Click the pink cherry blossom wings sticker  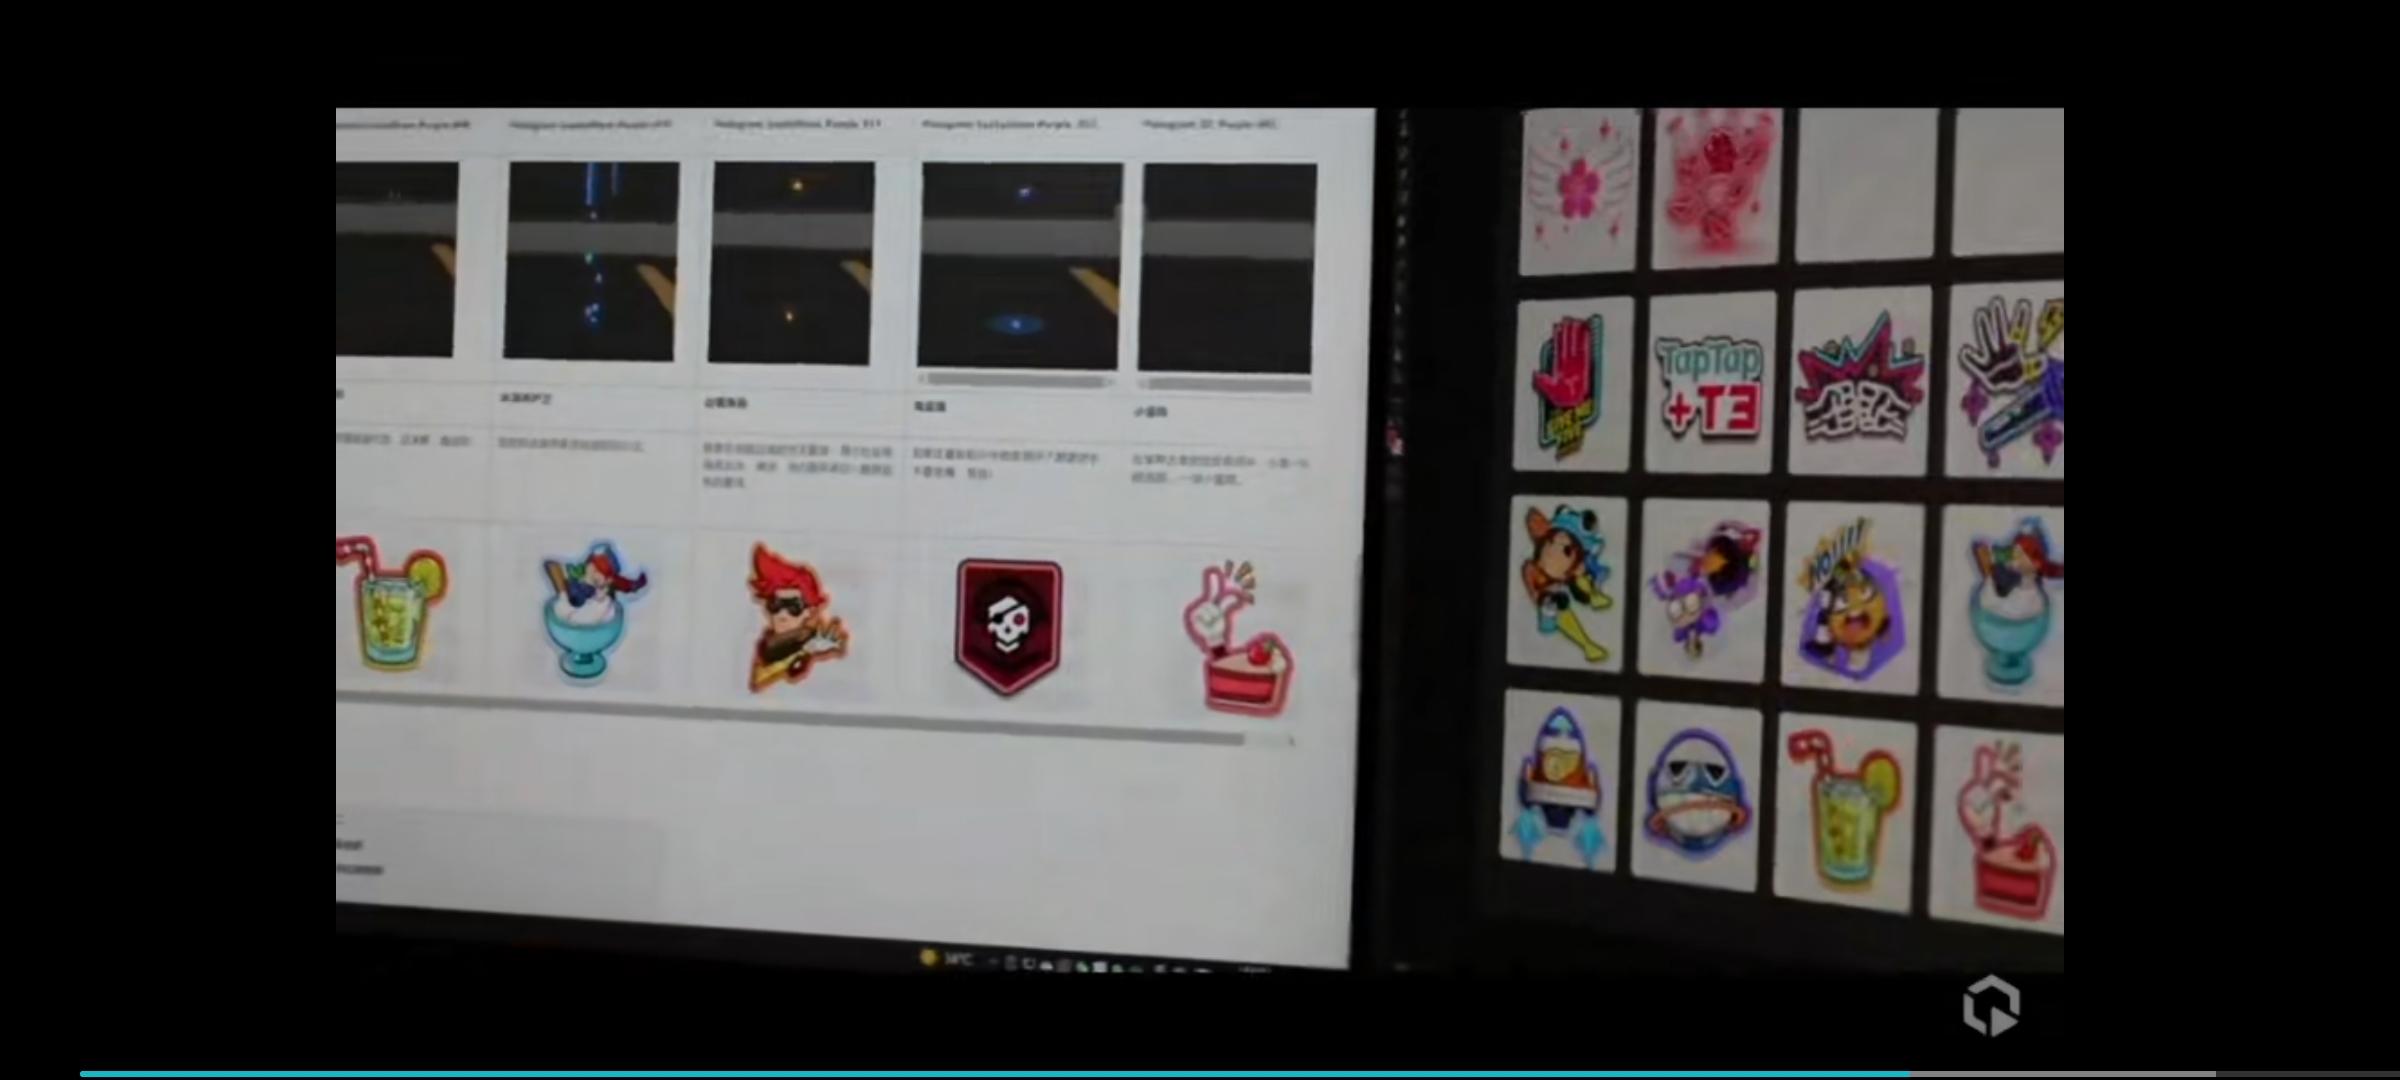[1579, 189]
